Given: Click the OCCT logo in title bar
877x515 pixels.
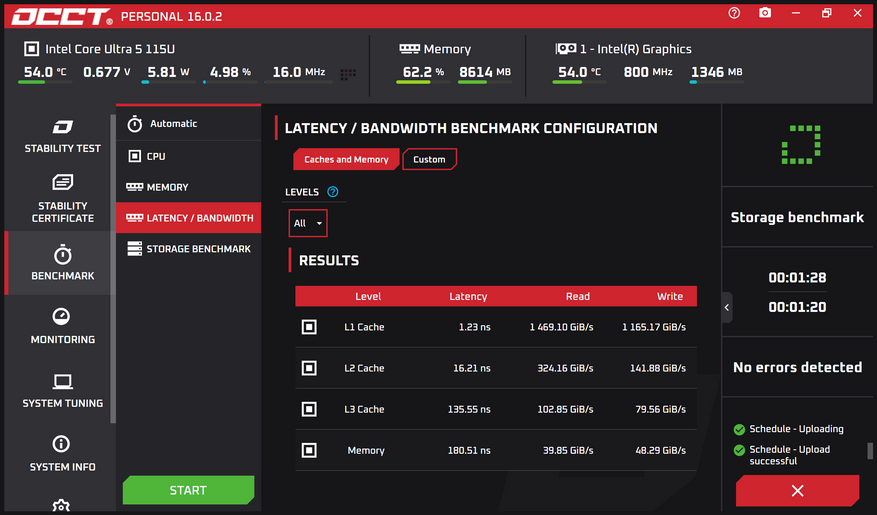Looking at the screenshot, I should (x=62, y=16).
